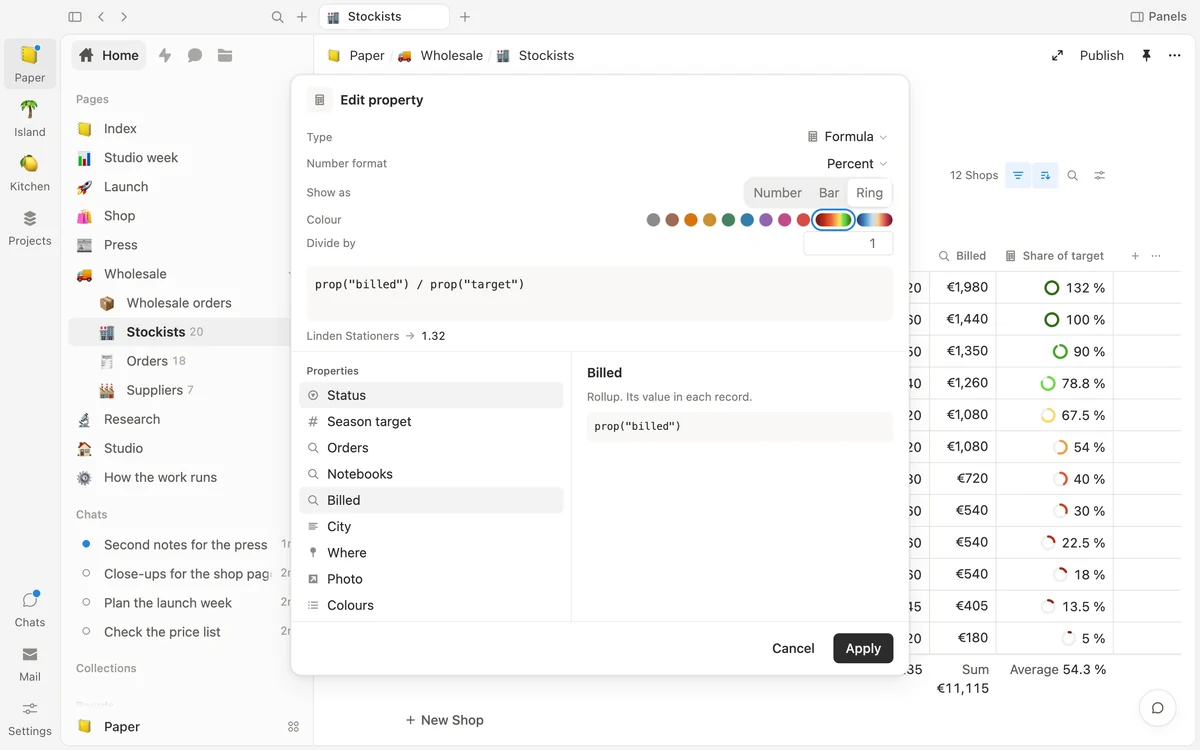Open the Billed column header menu
This screenshot has width=1200, height=750.
[x=962, y=256]
